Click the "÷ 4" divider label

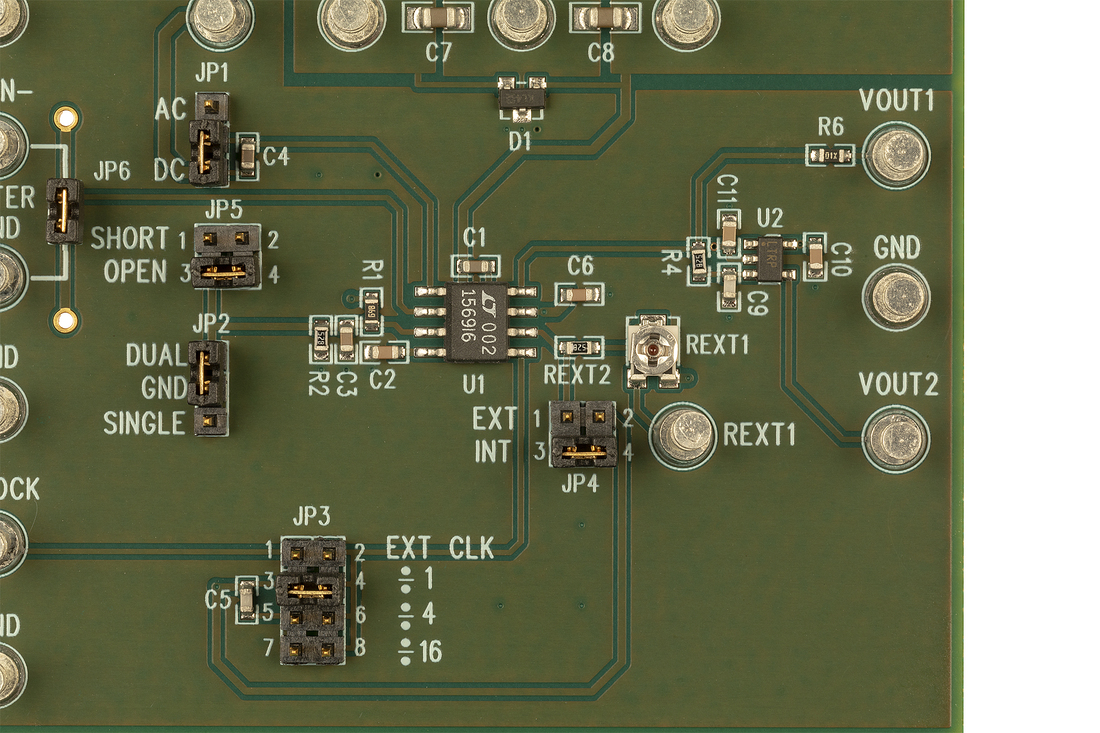(x=417, y=614)
